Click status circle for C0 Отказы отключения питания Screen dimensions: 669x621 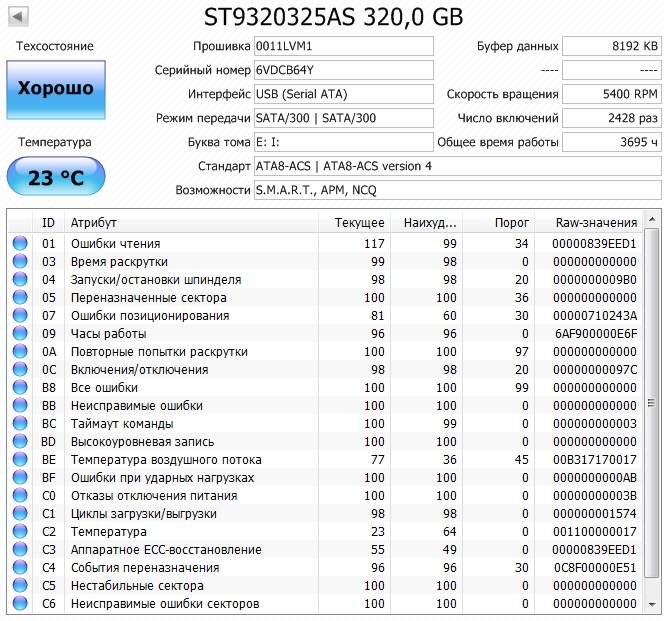[20, 495]
